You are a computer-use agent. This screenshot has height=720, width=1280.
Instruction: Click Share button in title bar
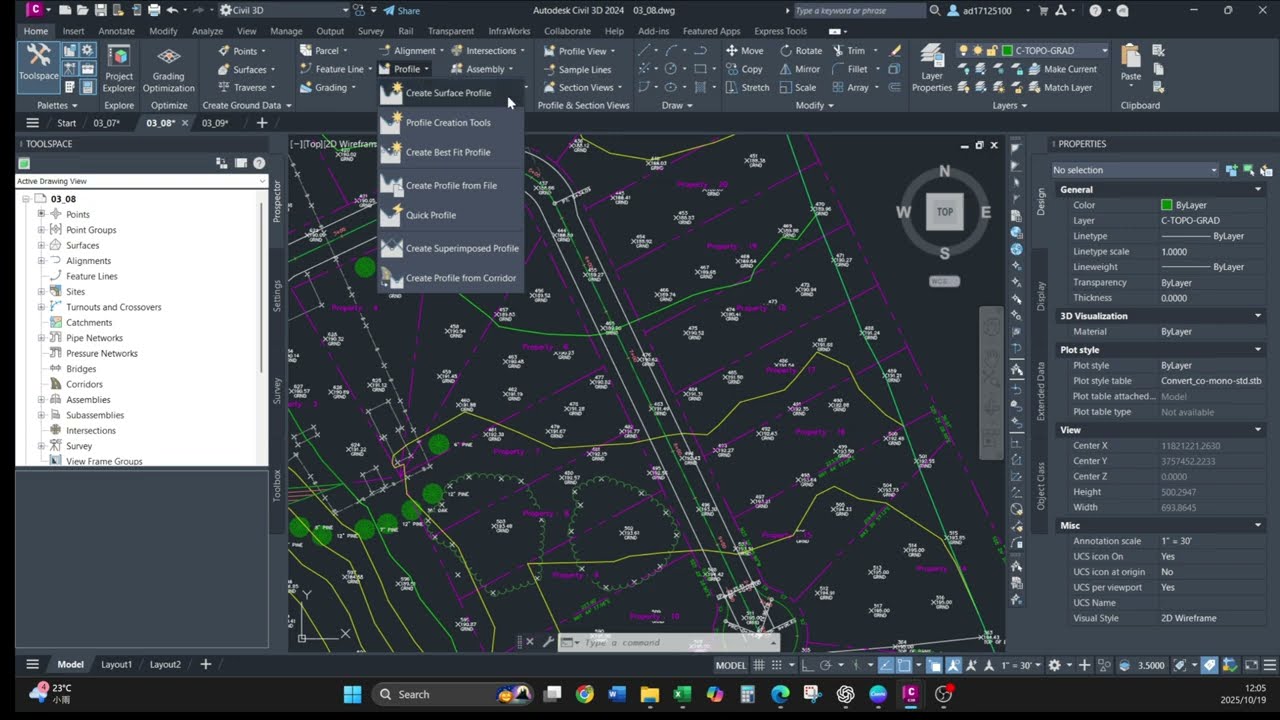tap(401, 10)
